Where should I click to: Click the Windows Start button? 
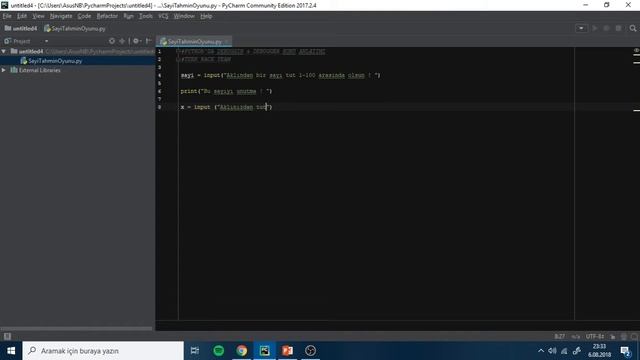coord(11,351)
